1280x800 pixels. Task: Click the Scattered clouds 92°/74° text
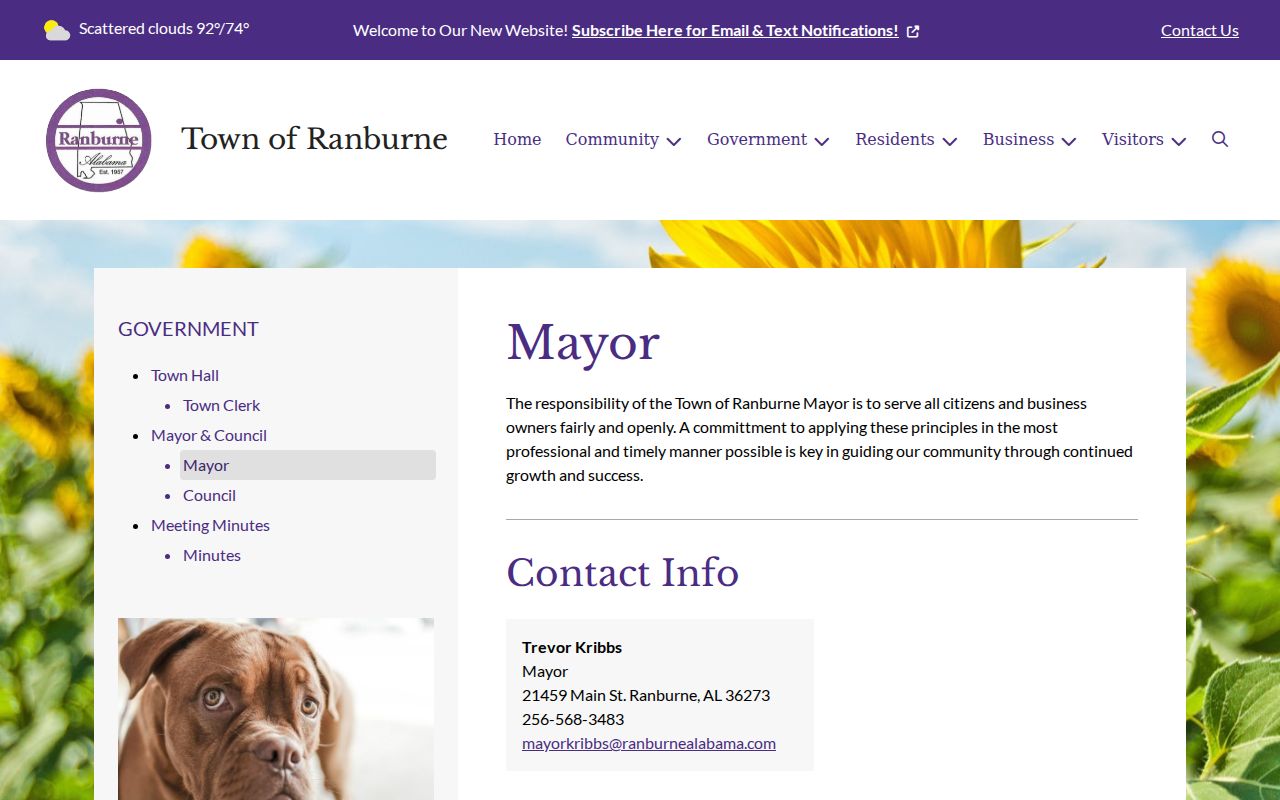[164, 29]
